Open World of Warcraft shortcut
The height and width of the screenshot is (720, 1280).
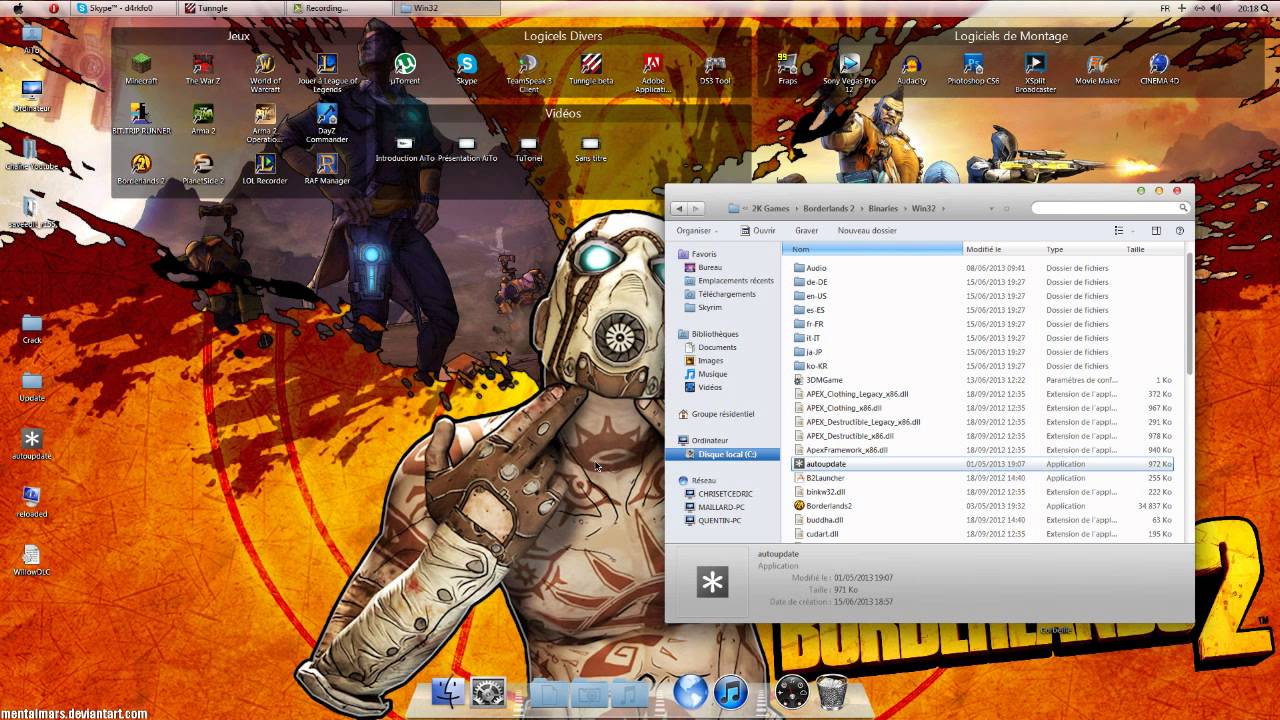pos(265,72)
